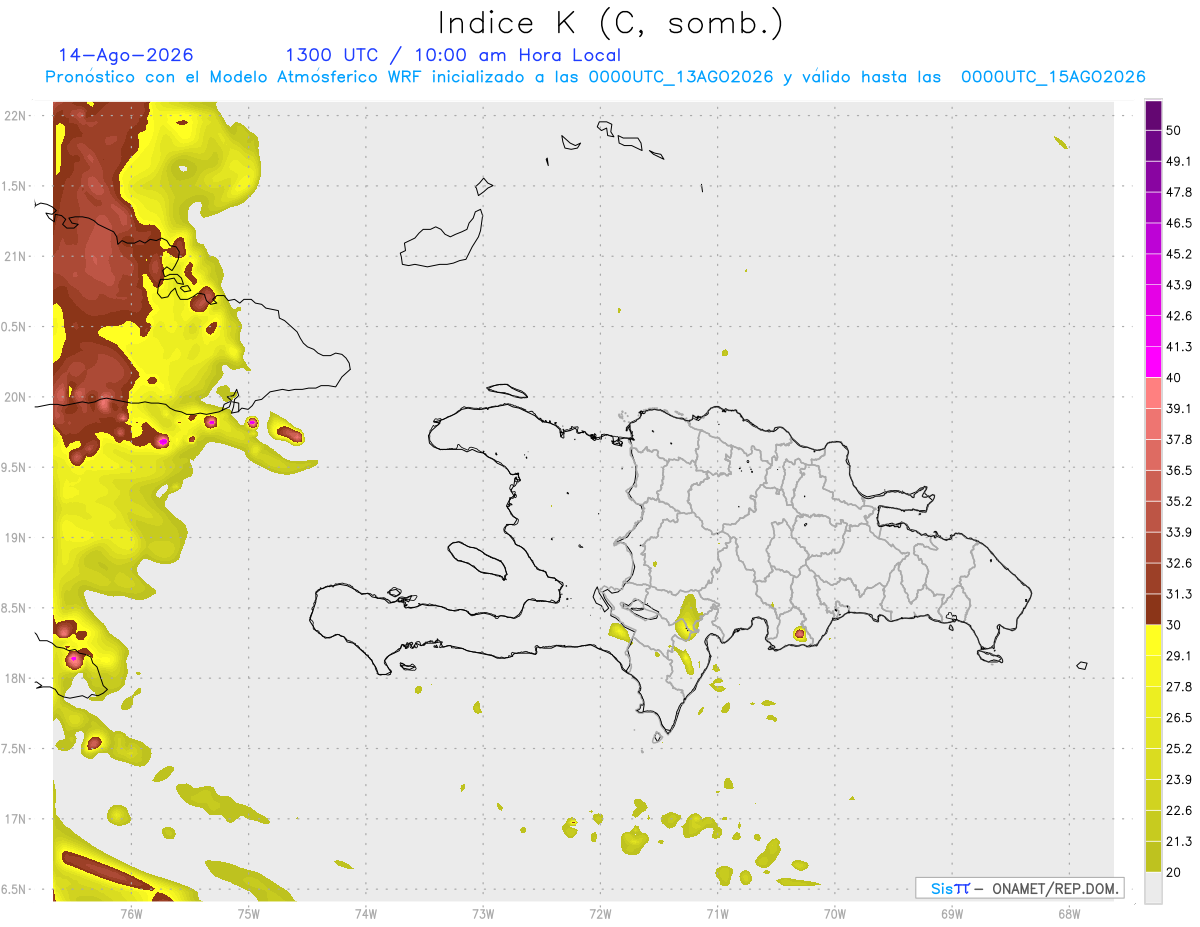Click the legend value "42.6"
The image size is (1200, 927).
1179,316
